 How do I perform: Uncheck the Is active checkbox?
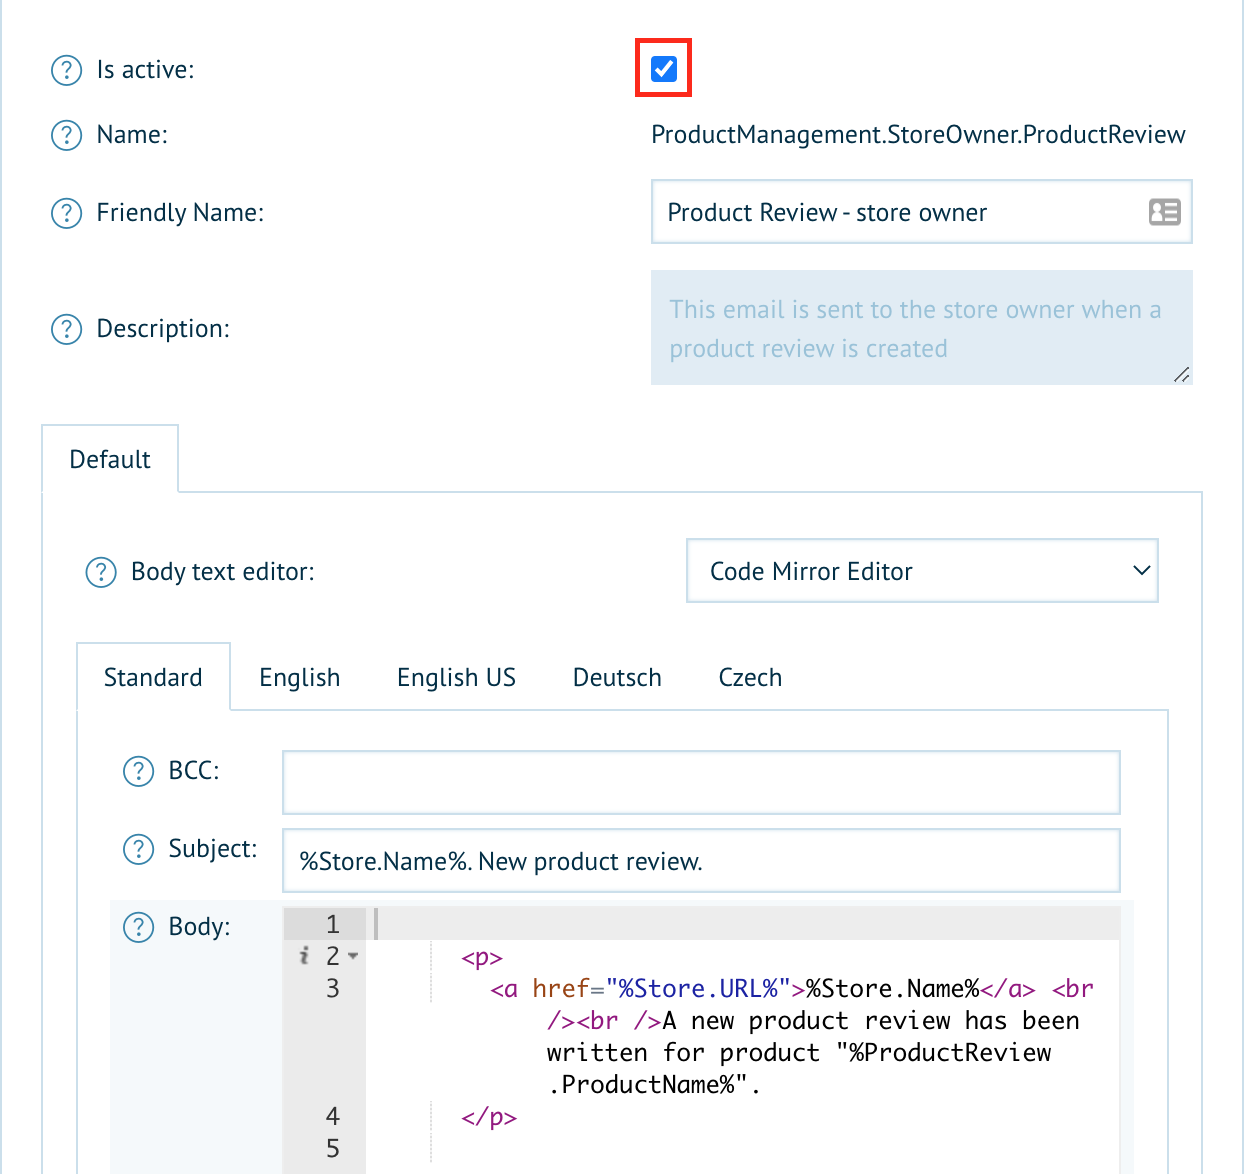[664, 68]
